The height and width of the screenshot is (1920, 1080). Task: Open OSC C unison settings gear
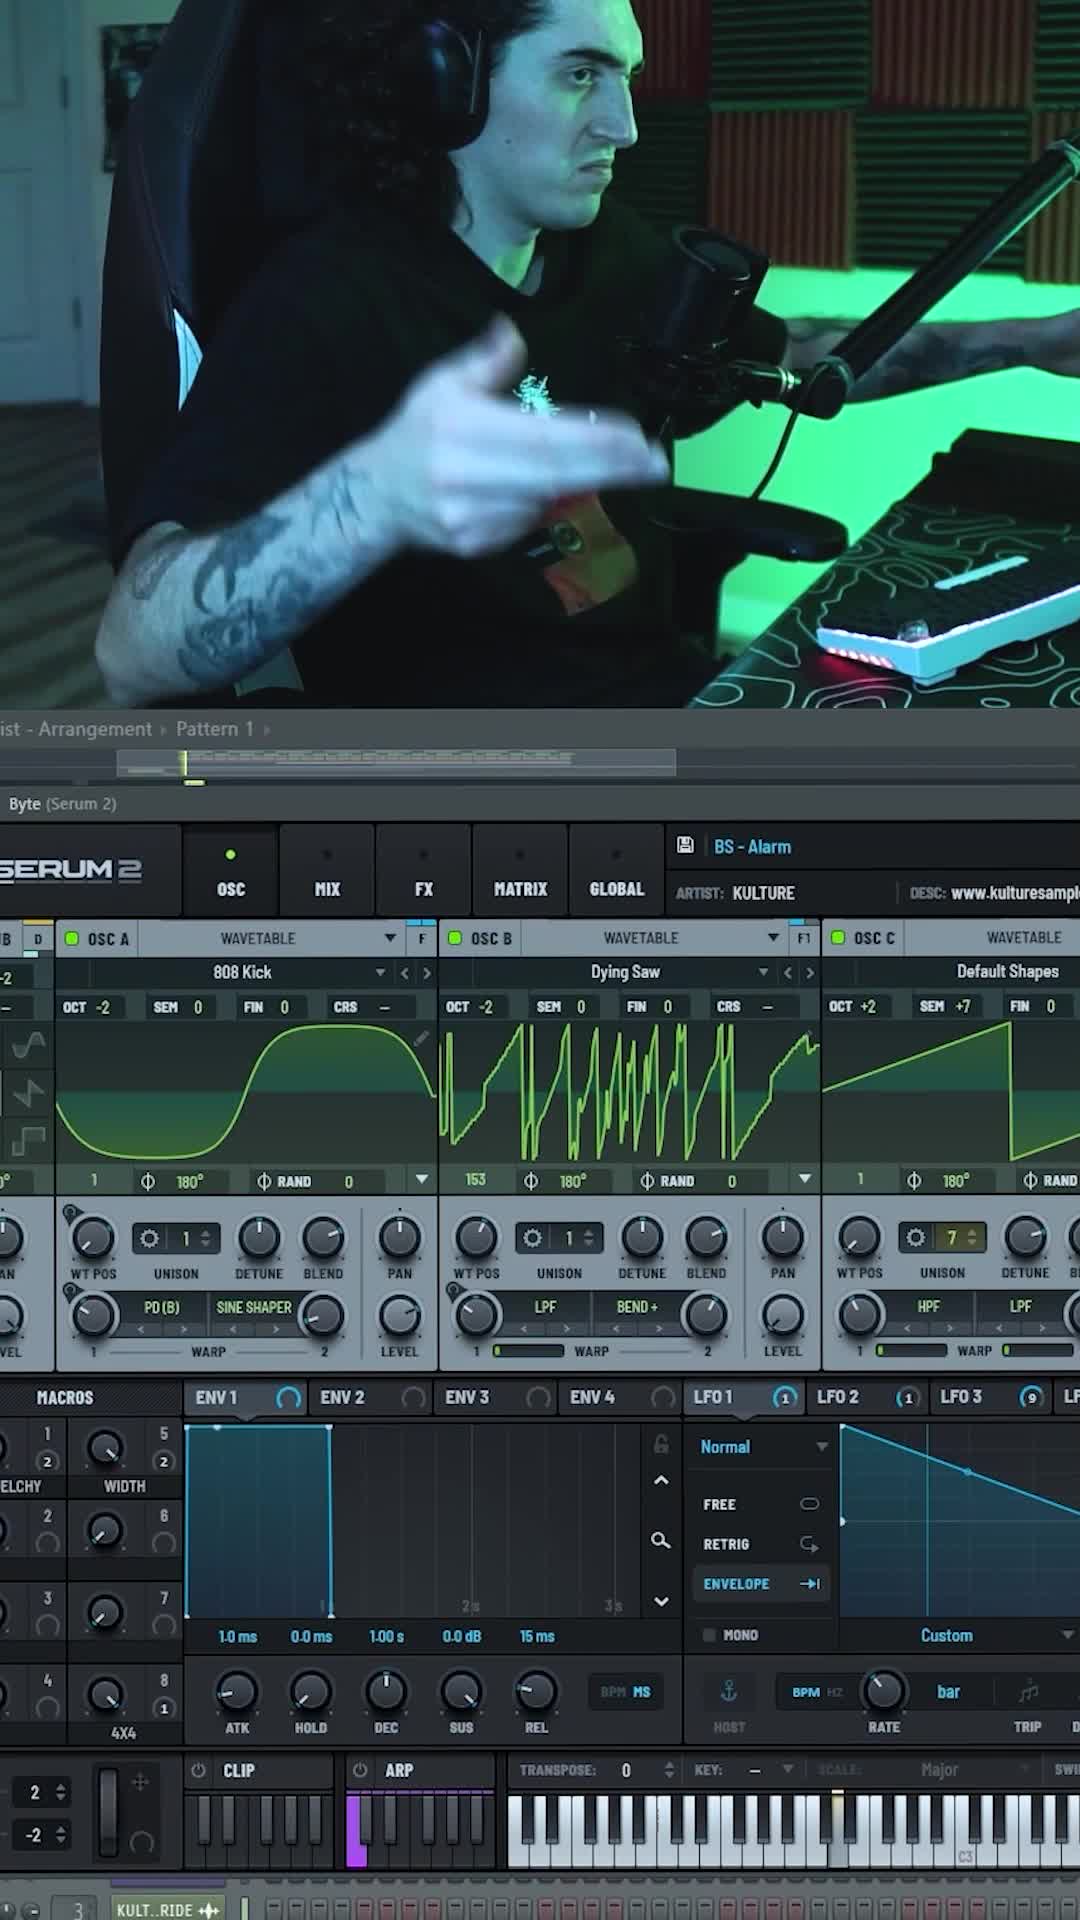click(915, 1238)
